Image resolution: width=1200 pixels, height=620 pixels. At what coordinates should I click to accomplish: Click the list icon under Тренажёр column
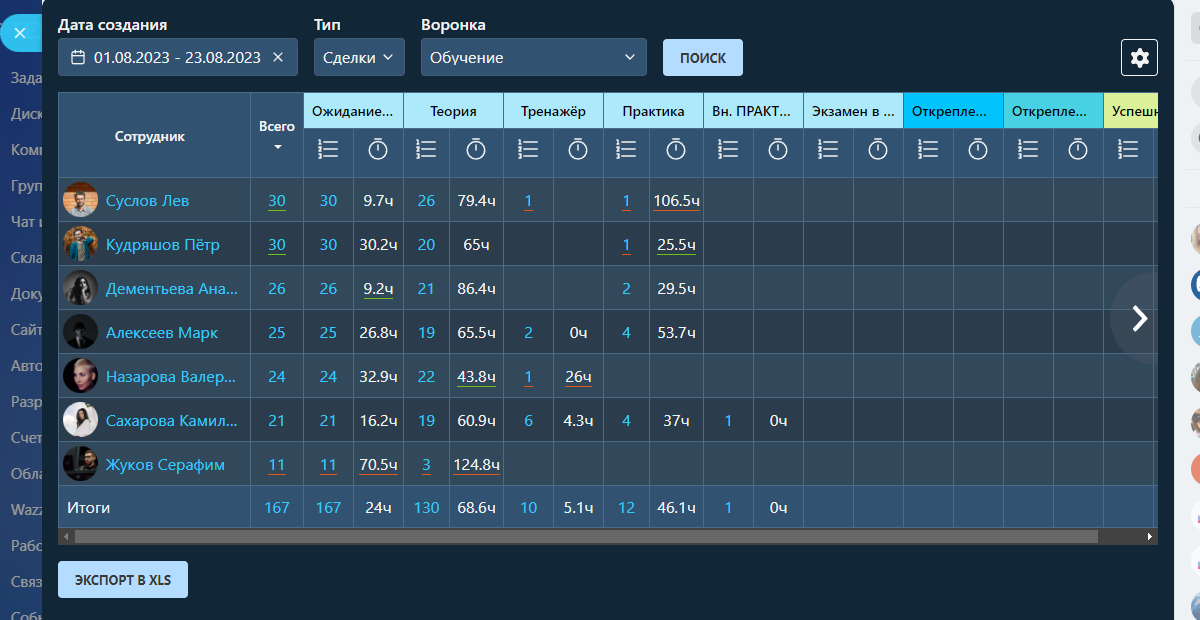coord(528,149)
